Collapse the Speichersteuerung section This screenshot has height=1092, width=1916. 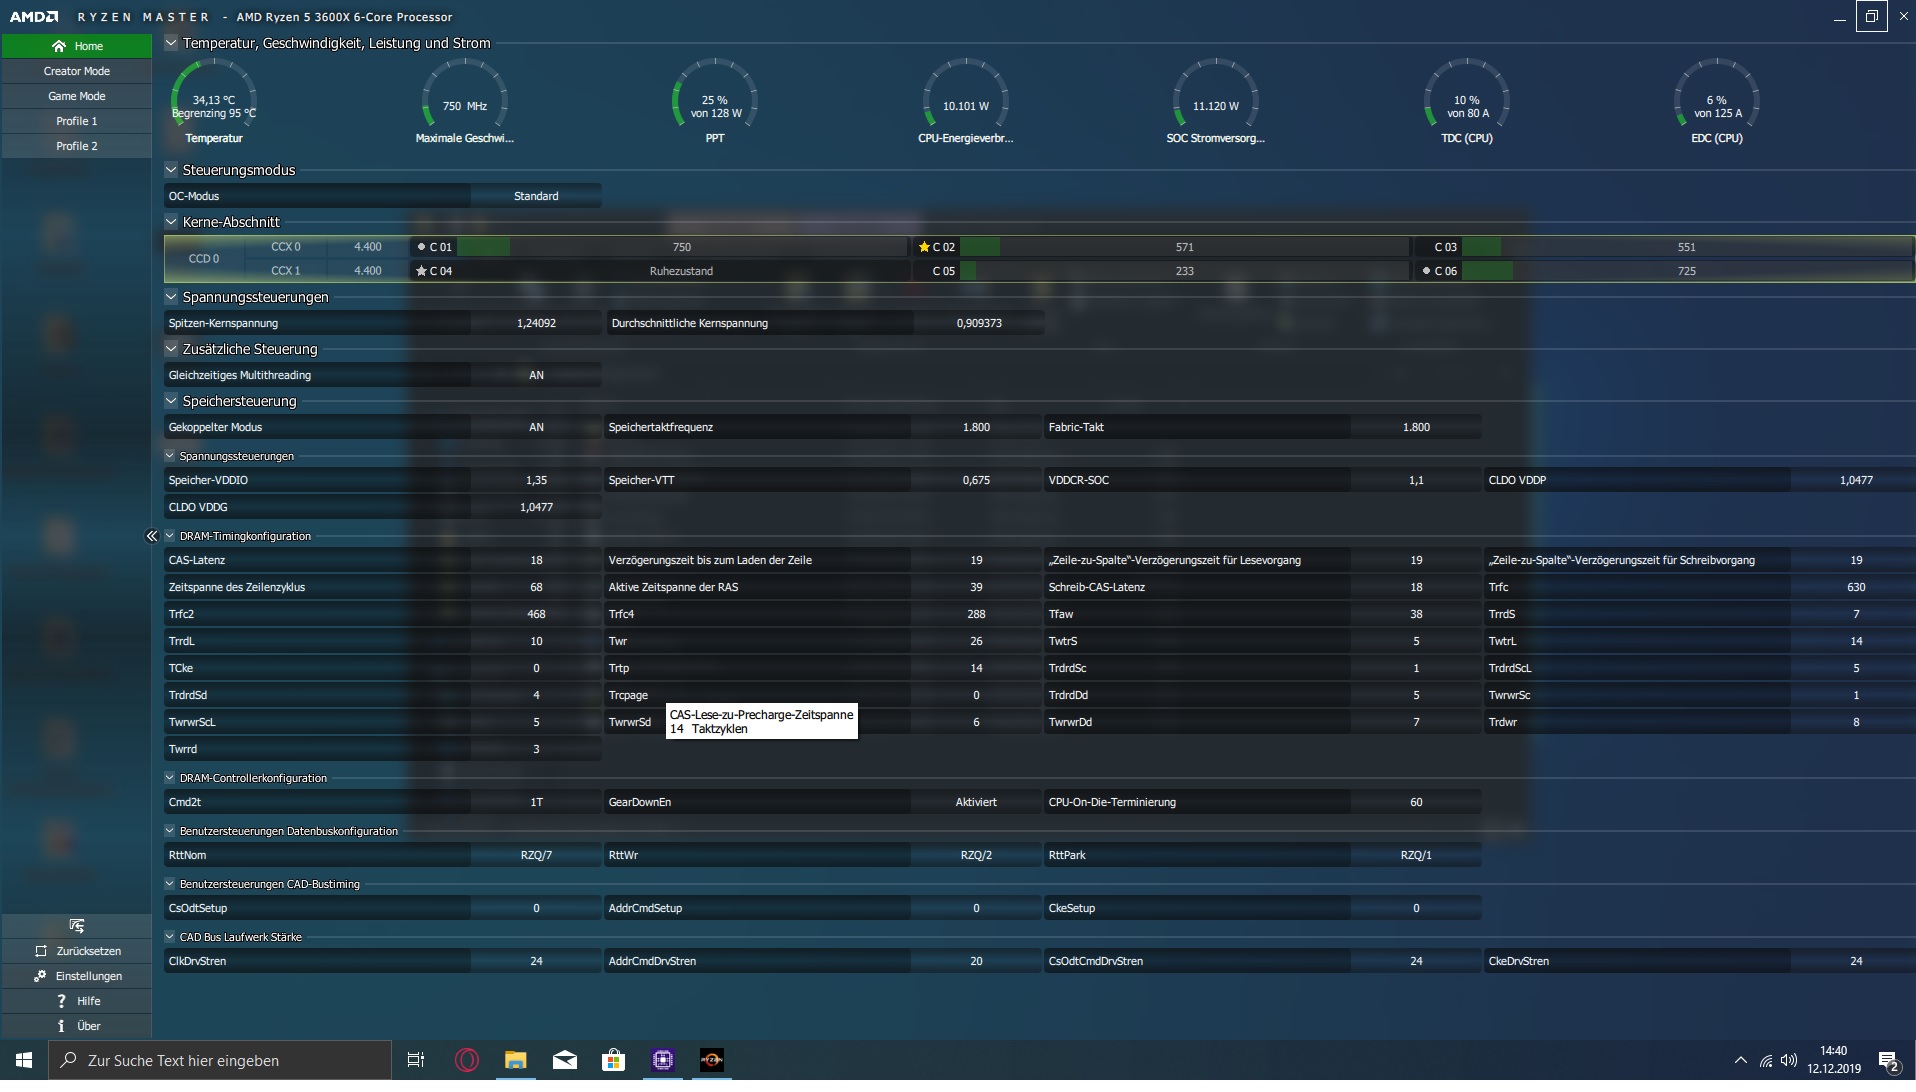point(171,401)
